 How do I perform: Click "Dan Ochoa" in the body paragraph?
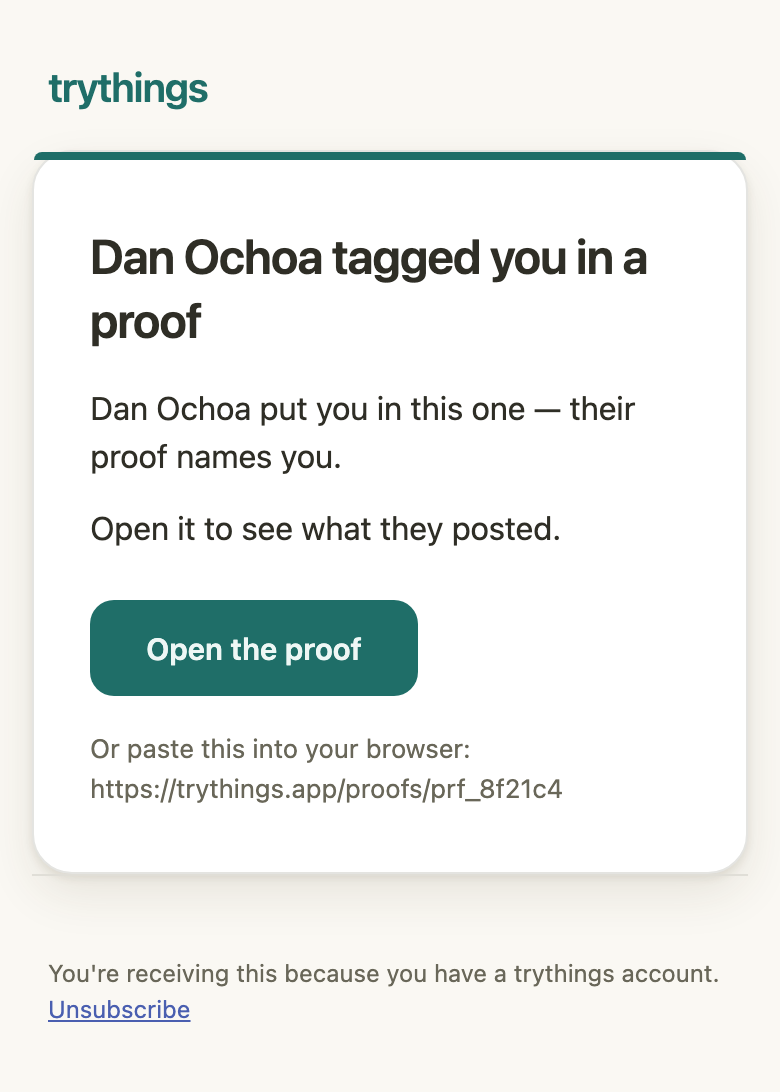(171, 410)
